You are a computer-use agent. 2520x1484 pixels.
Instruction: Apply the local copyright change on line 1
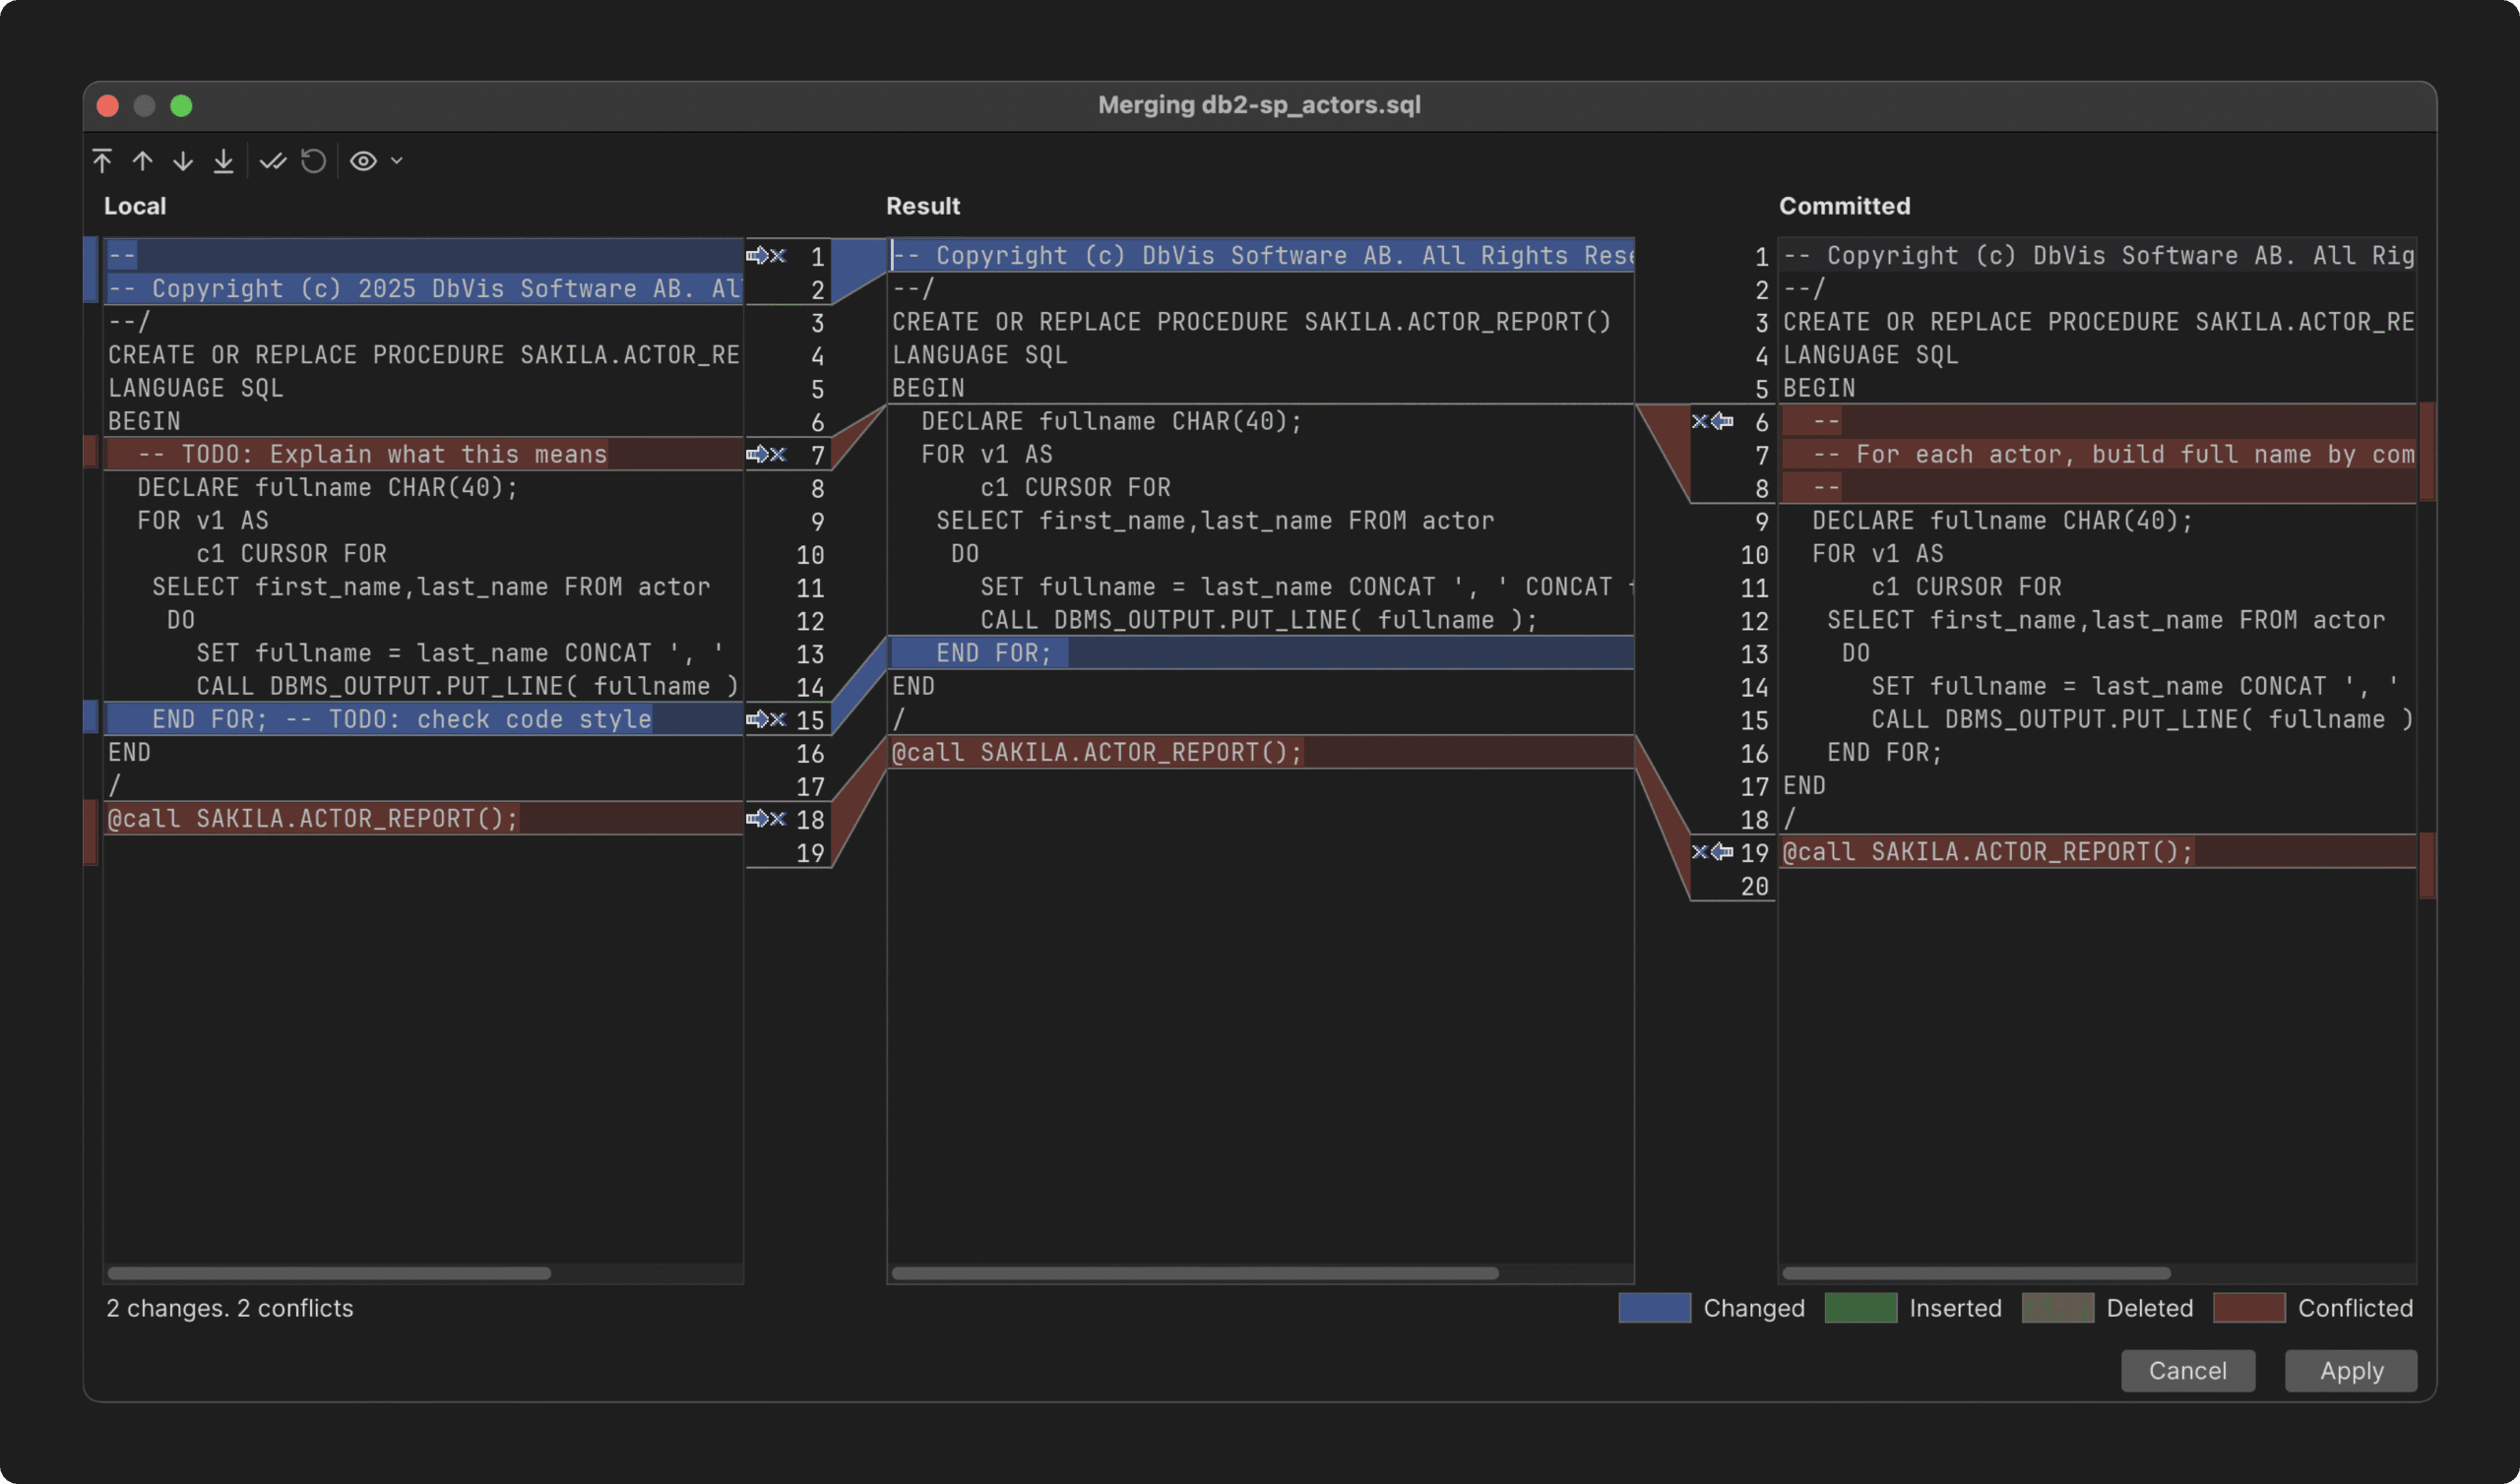[758, 255]
